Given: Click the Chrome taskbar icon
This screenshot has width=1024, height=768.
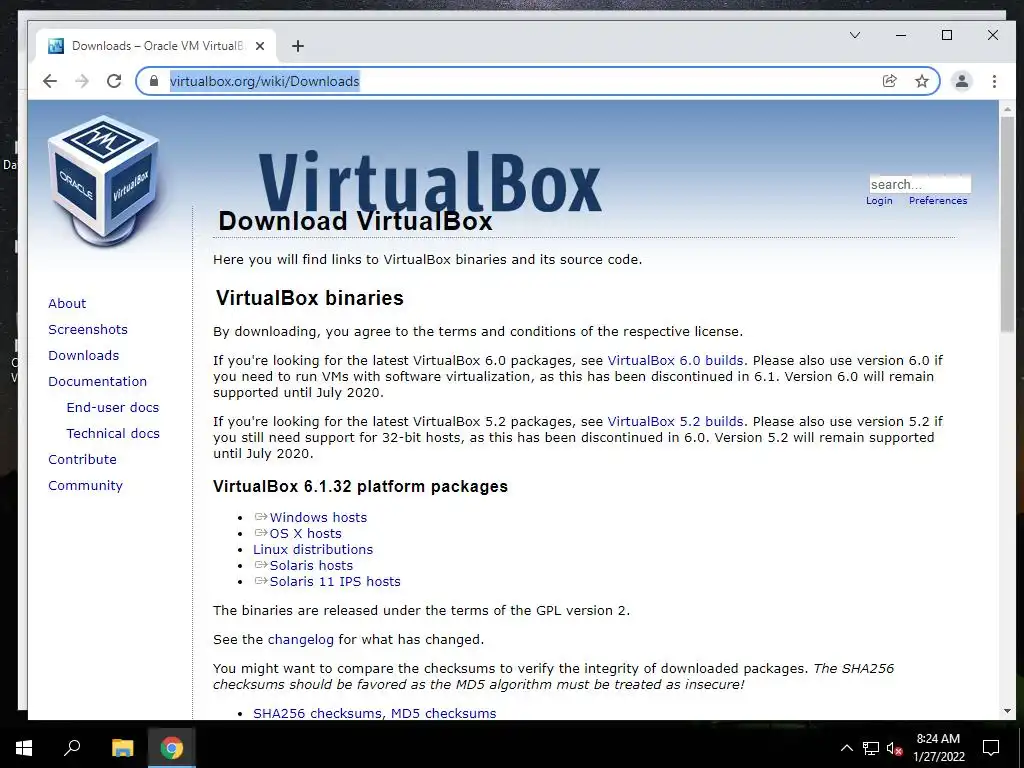Looking at the screenshot, I should (x=172, y=748).
